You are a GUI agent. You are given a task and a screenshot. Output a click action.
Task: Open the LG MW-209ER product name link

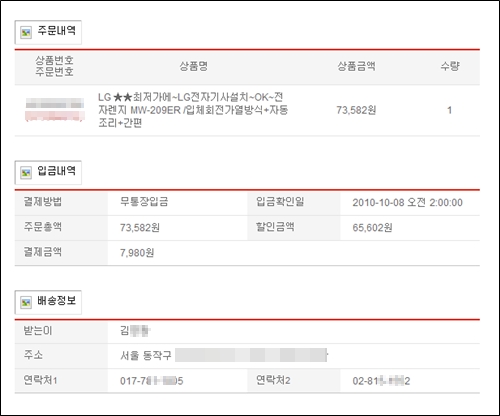pos(193,110)
